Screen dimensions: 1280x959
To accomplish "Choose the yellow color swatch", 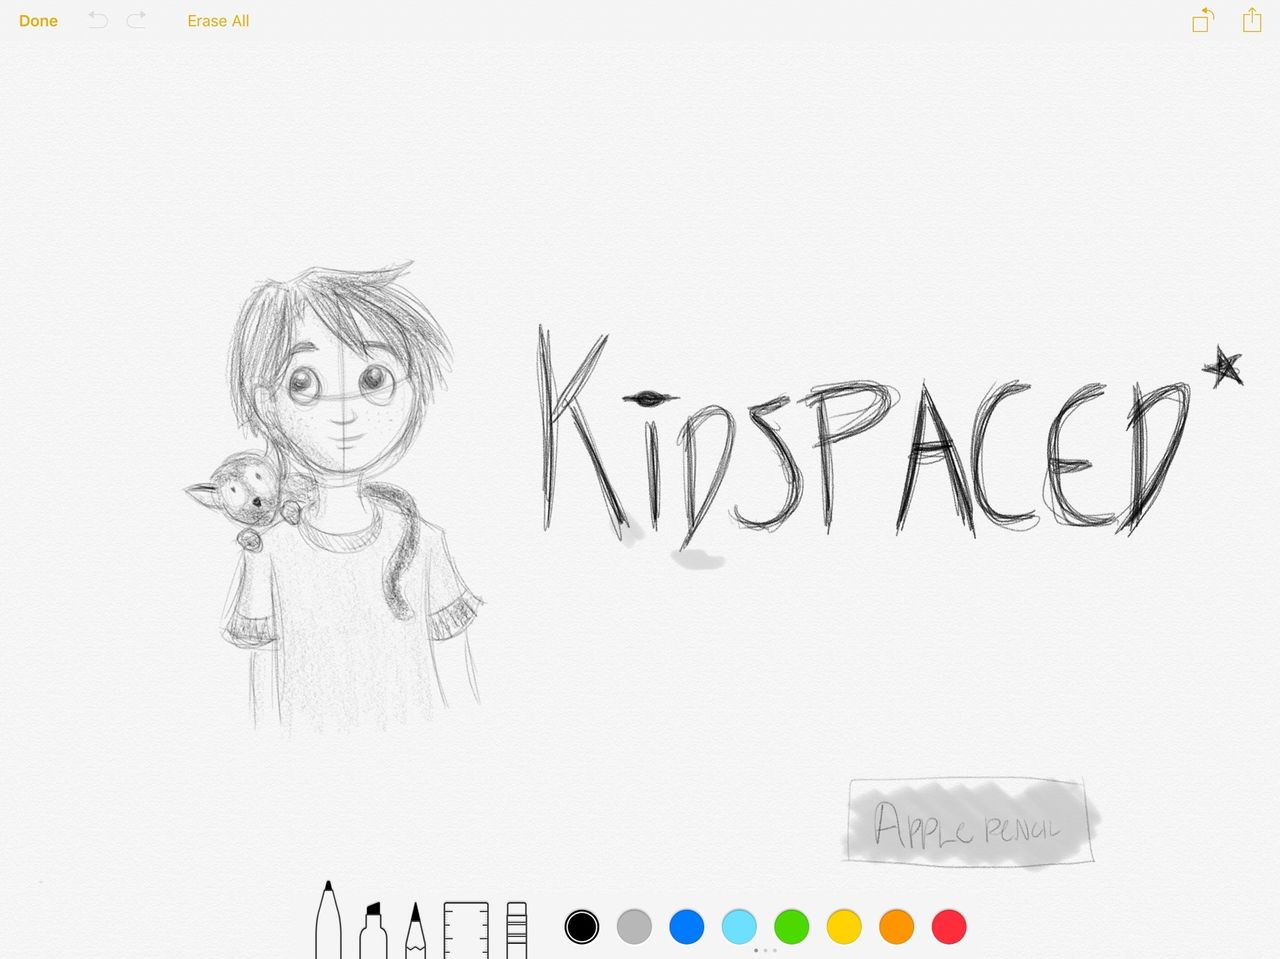I will tap(844, 927).
